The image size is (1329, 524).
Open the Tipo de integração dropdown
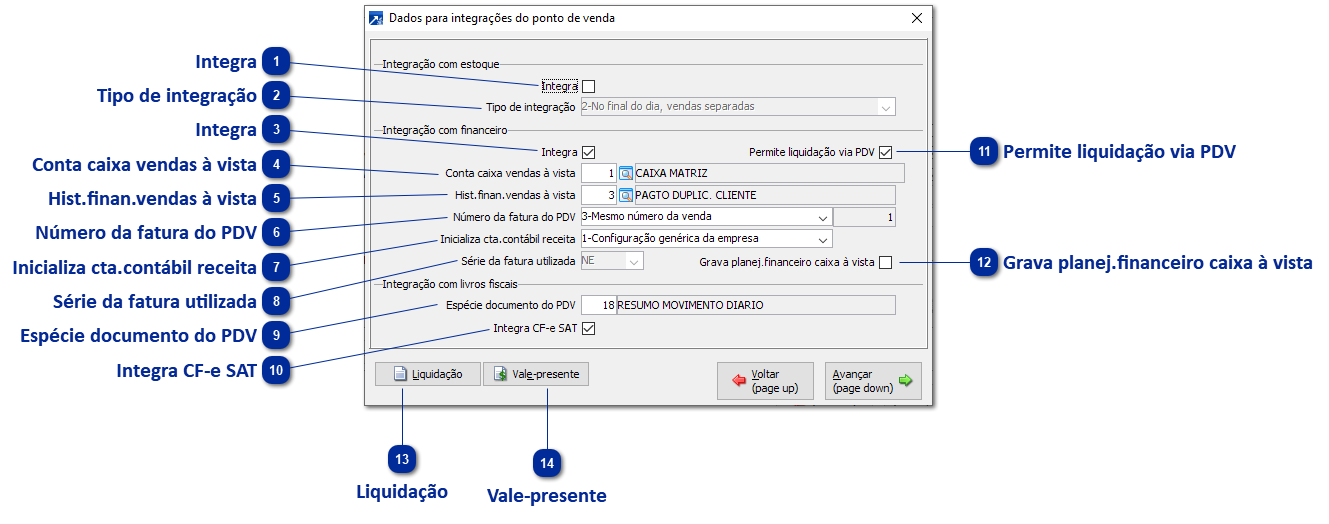[885, 107]
